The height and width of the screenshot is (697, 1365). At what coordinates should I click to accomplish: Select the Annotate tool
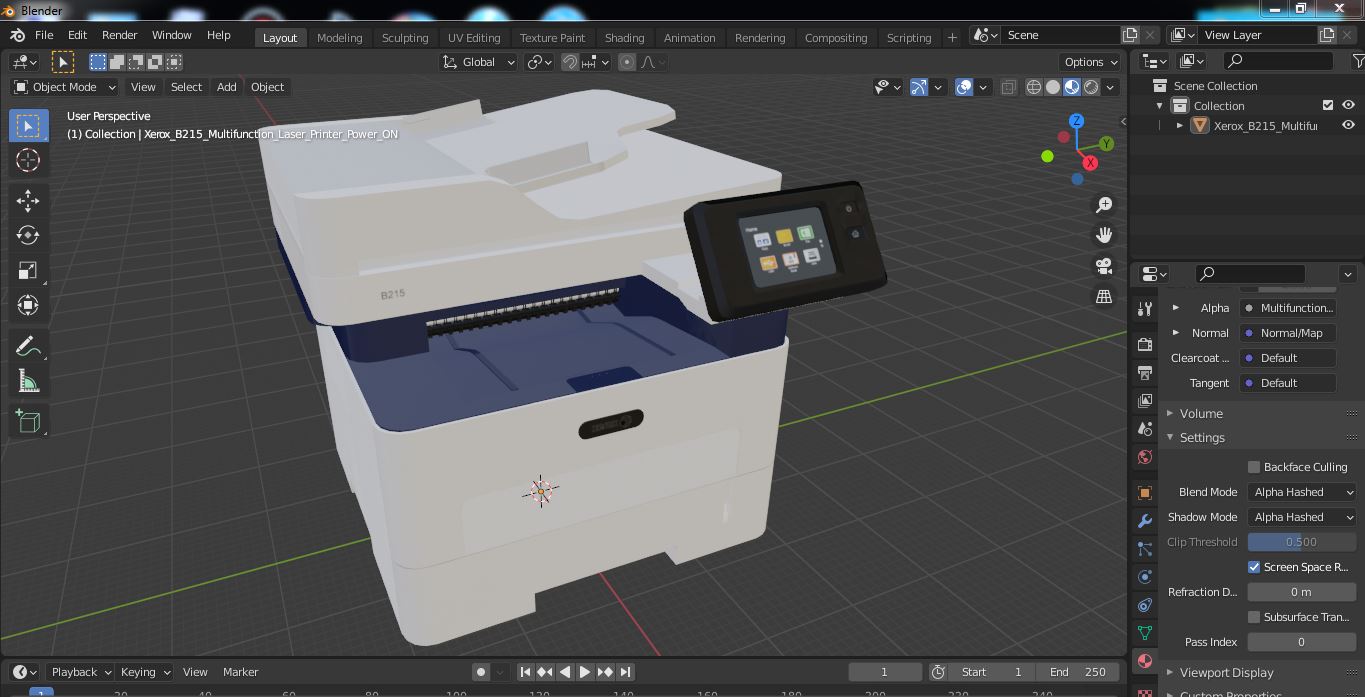28,346
